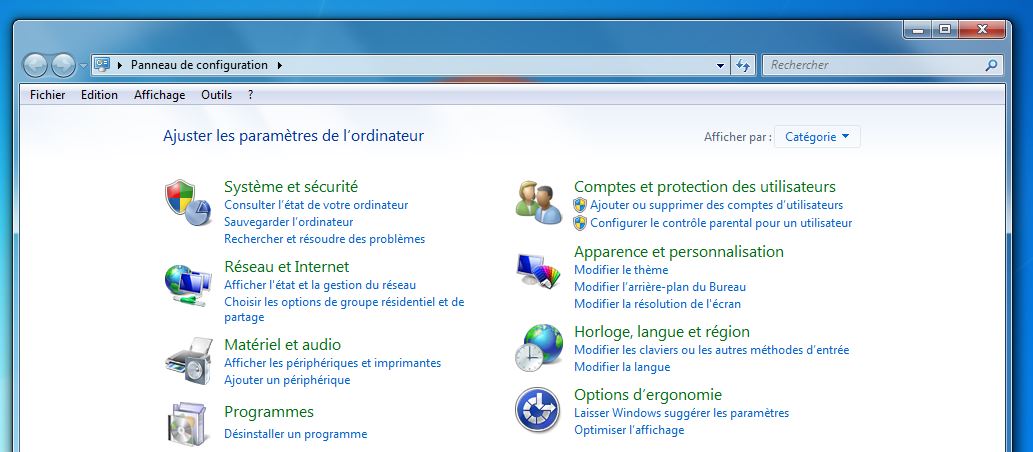Click Optimiser l'affichage link
Image resolution: width=1033 pixels, height=452 pixels.
tap(629, 430)
